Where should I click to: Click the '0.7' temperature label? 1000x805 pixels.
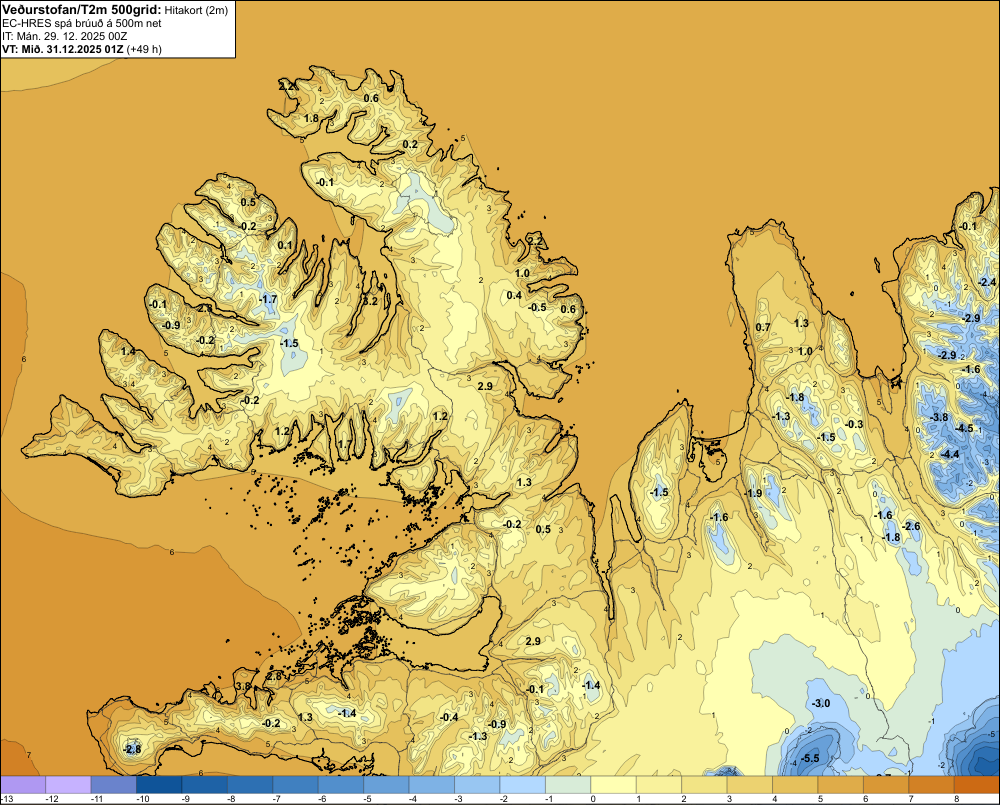(763, 328)
